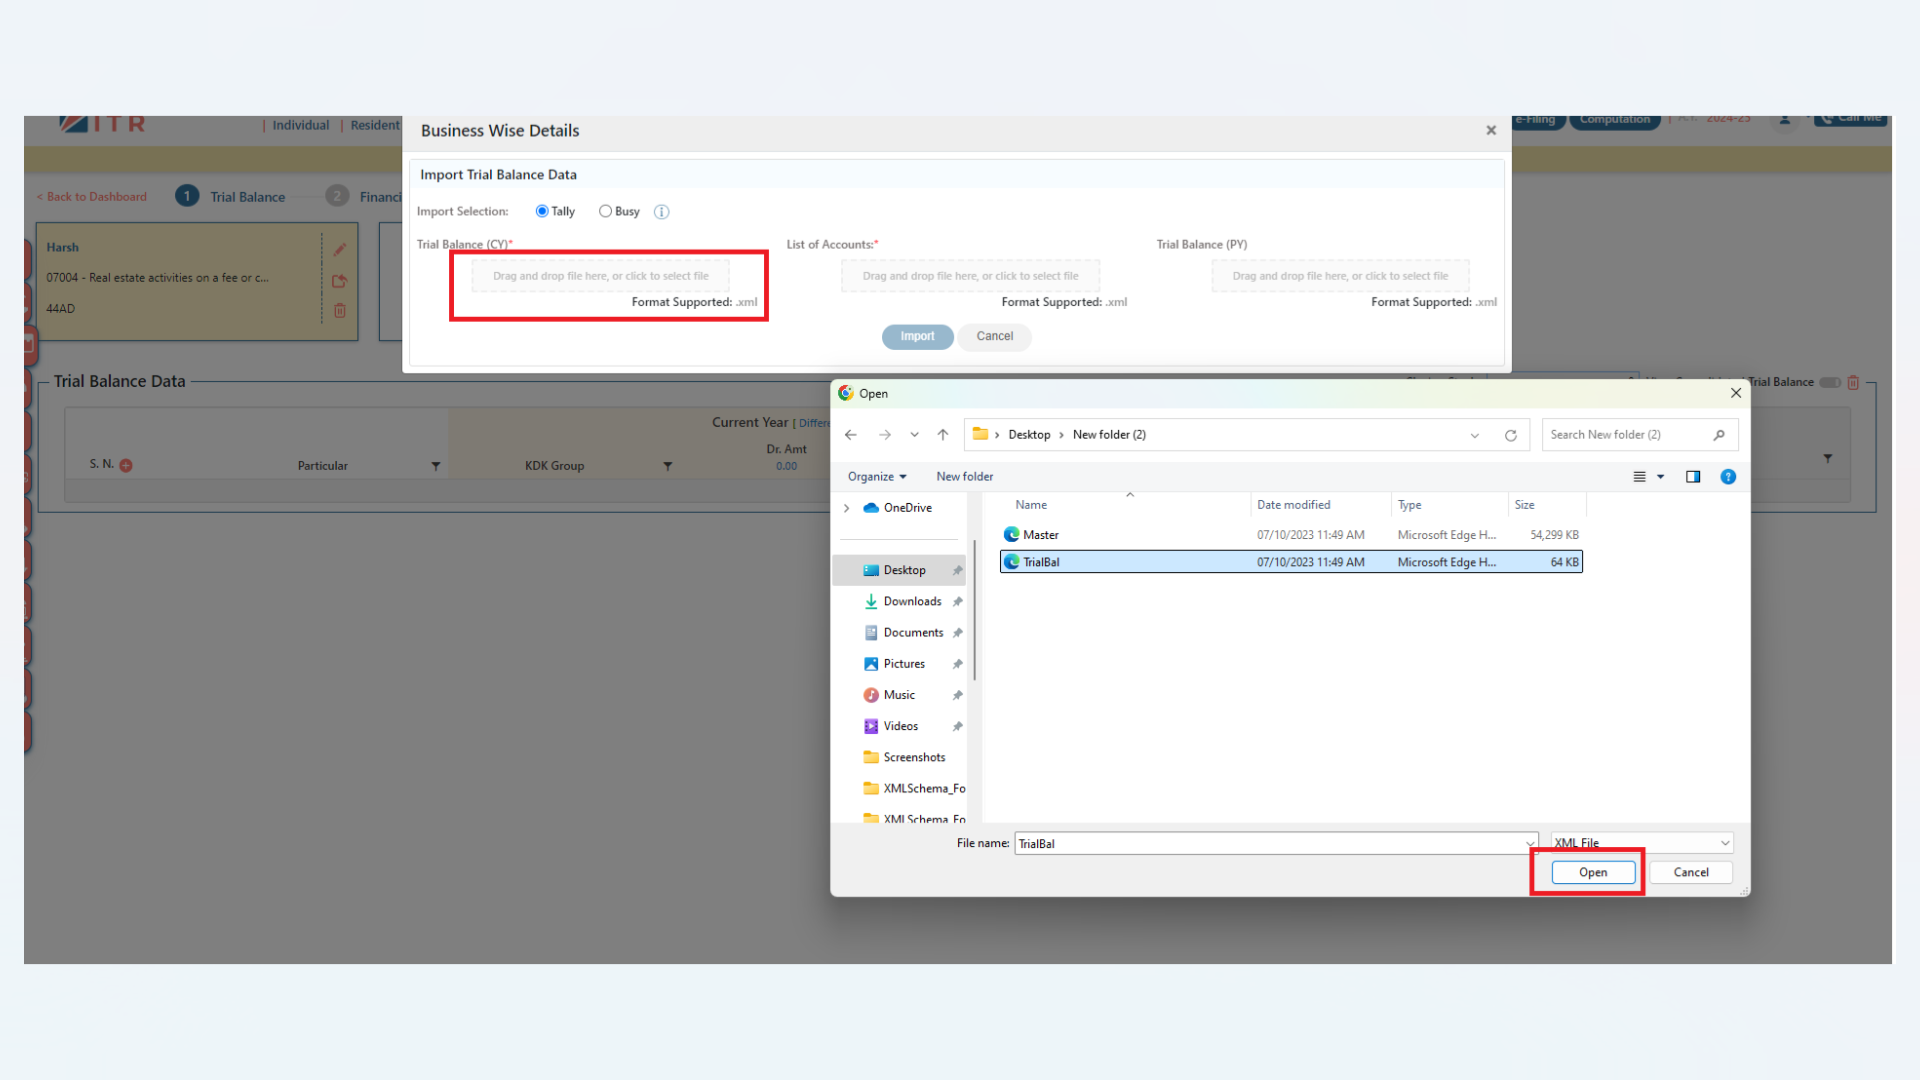Delete Harsh business card trash icon
The width and height of the screenshot is (1920, 1080).
[x=340, y=311]
